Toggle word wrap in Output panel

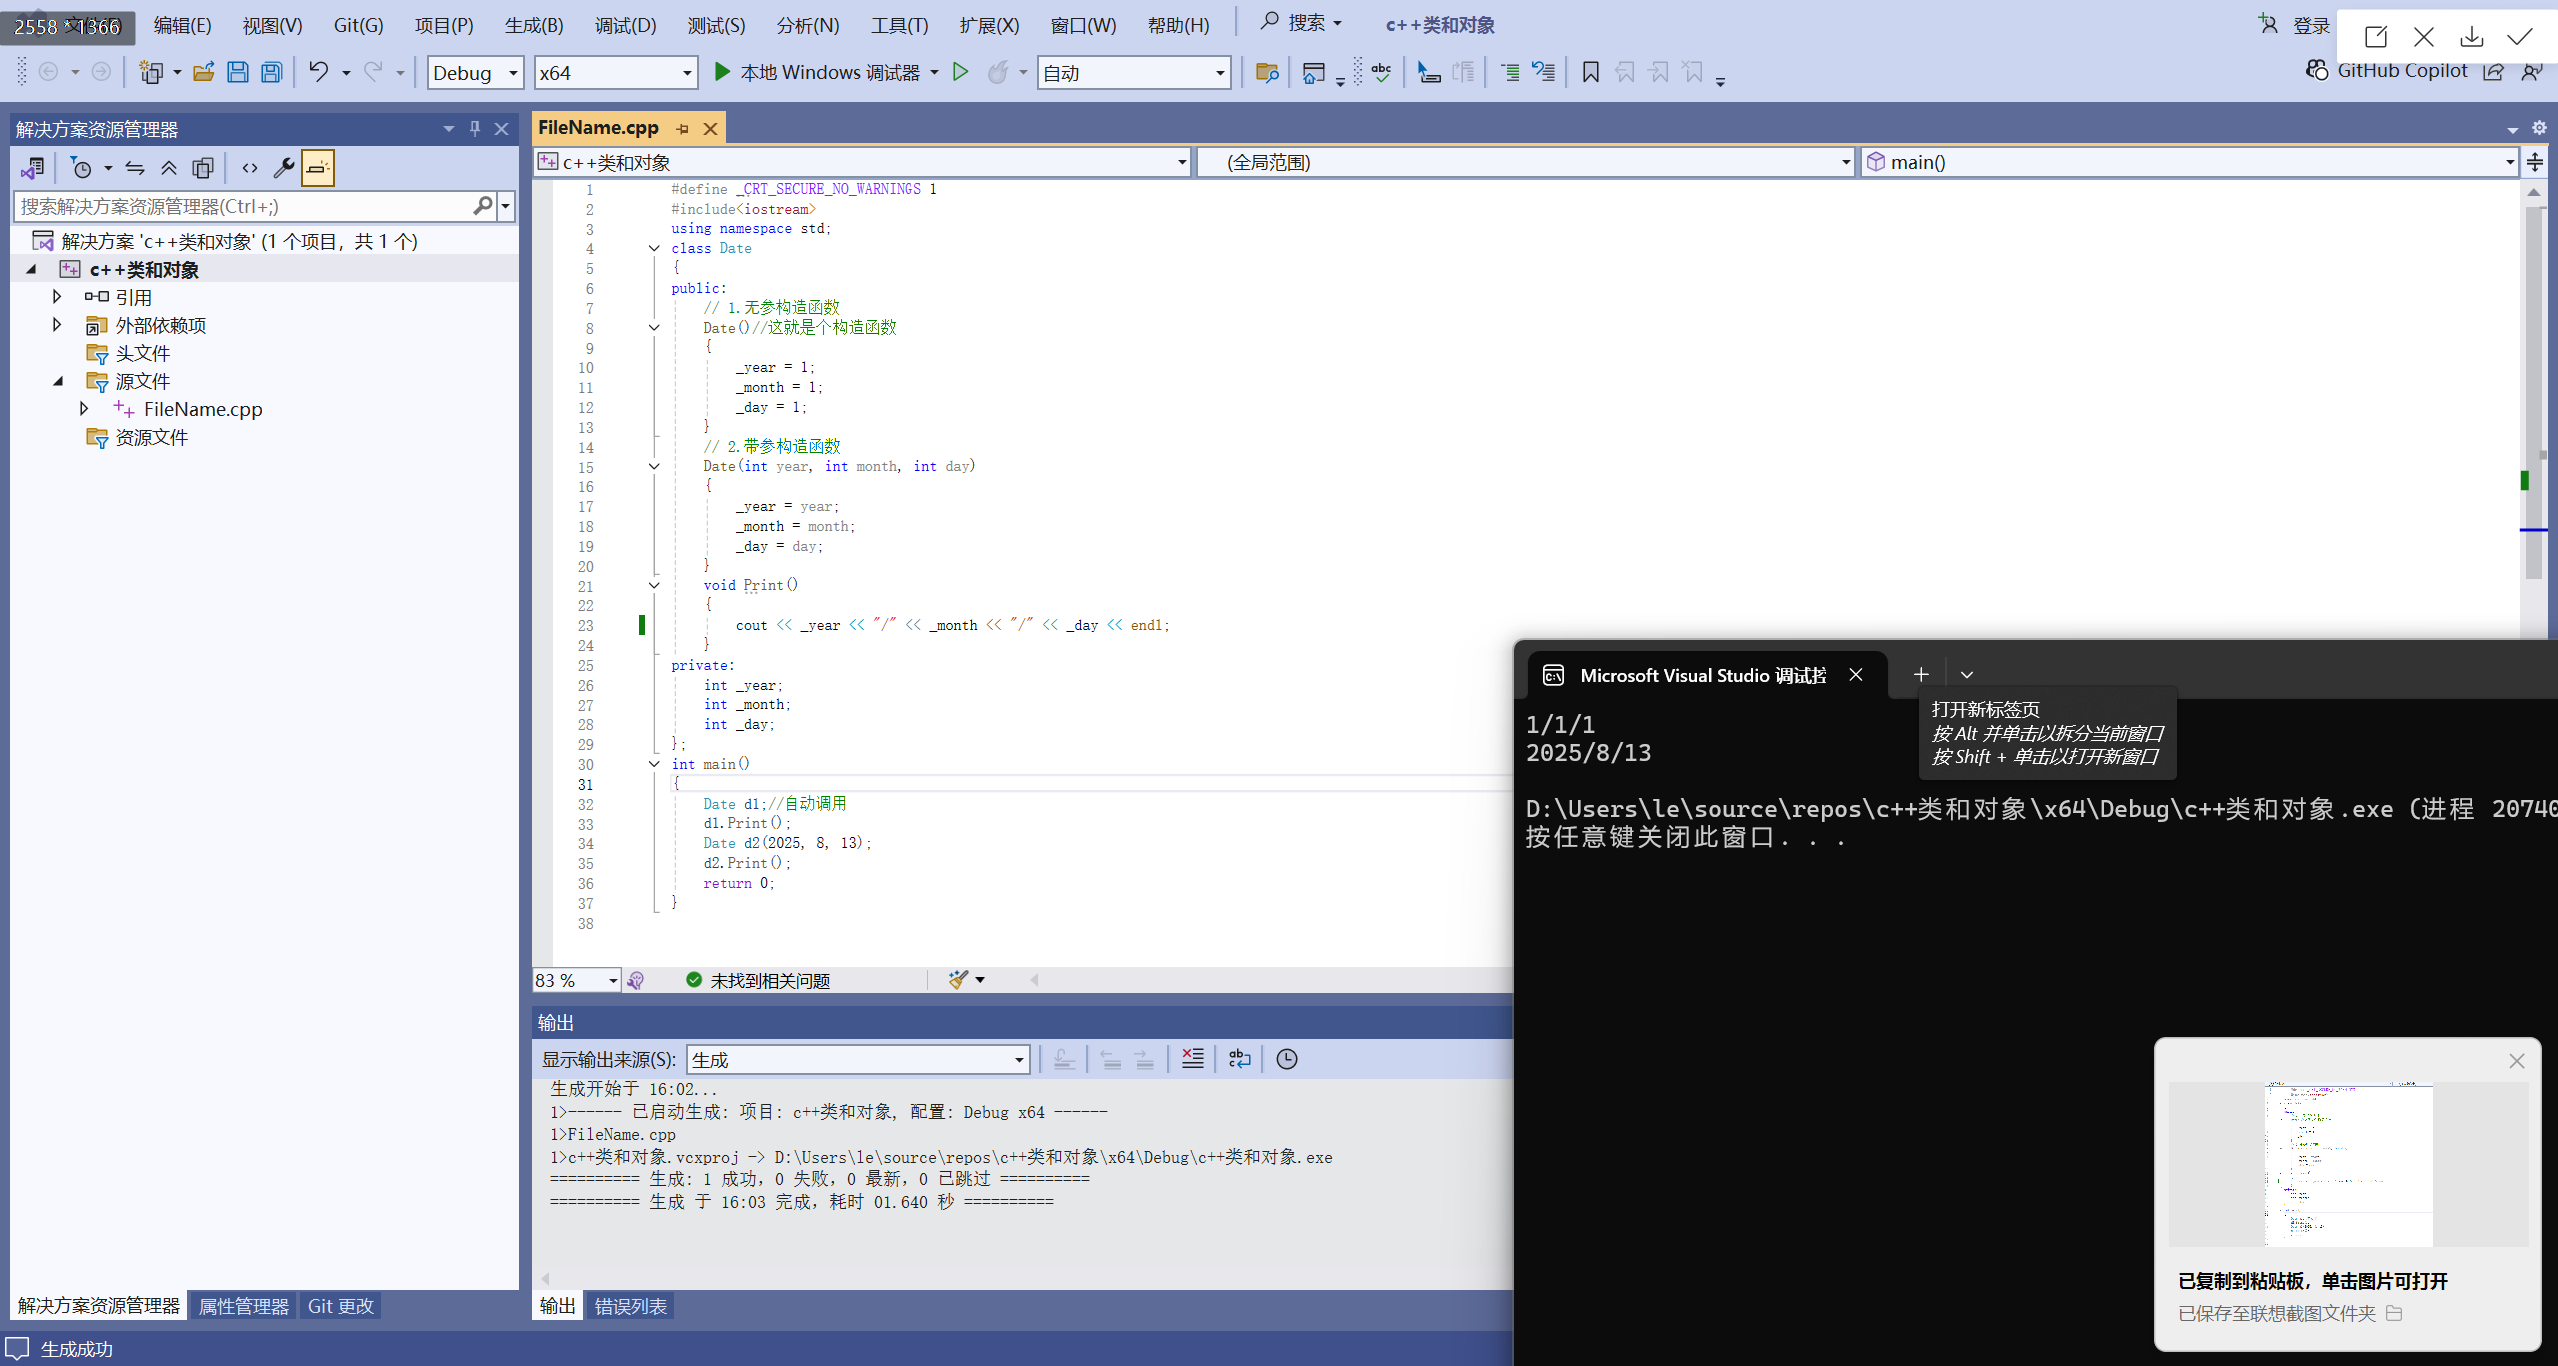click(1239, 1059)
